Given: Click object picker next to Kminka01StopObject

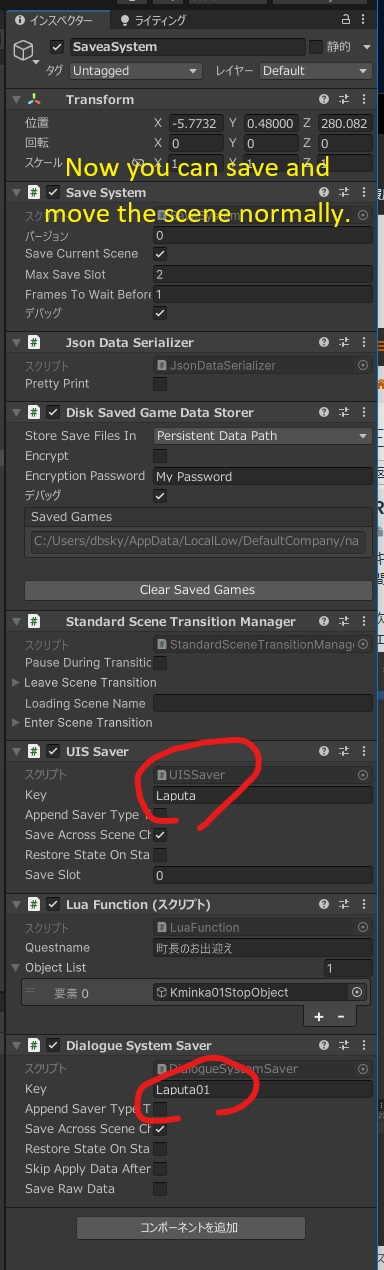Looking at the screenshot, I should (x=357, y=992).
